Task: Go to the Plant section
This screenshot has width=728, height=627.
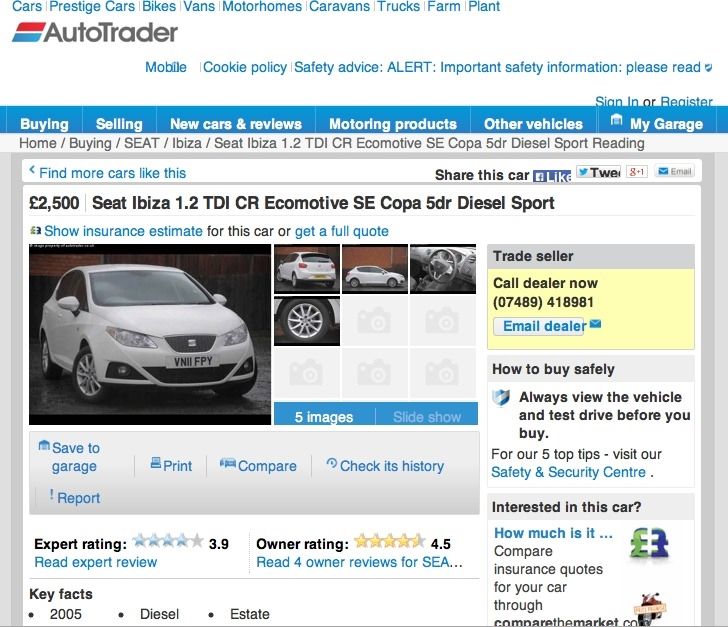Action: tap(484, 7)
